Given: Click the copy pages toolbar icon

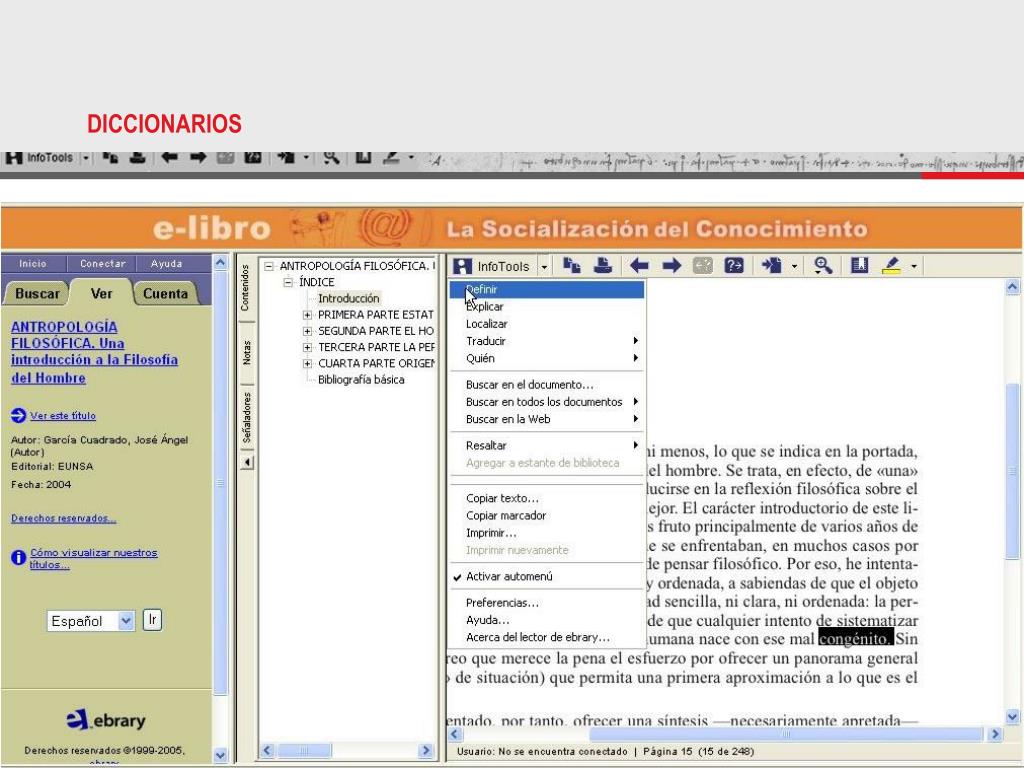Looking at the screenshot, I should tap(572, 267).
